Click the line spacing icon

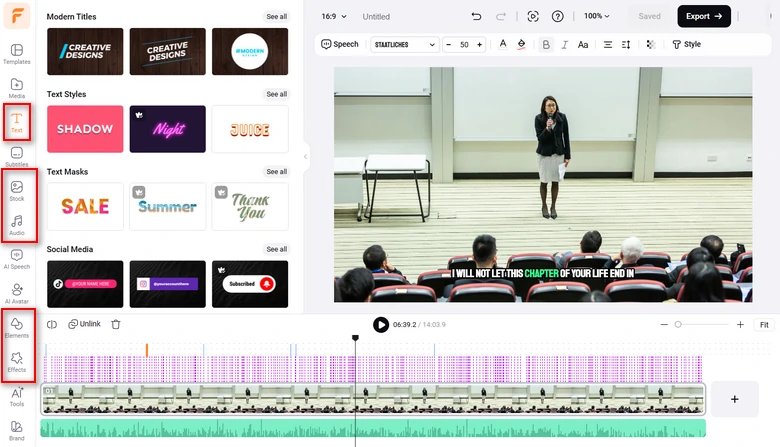[626, 45]
